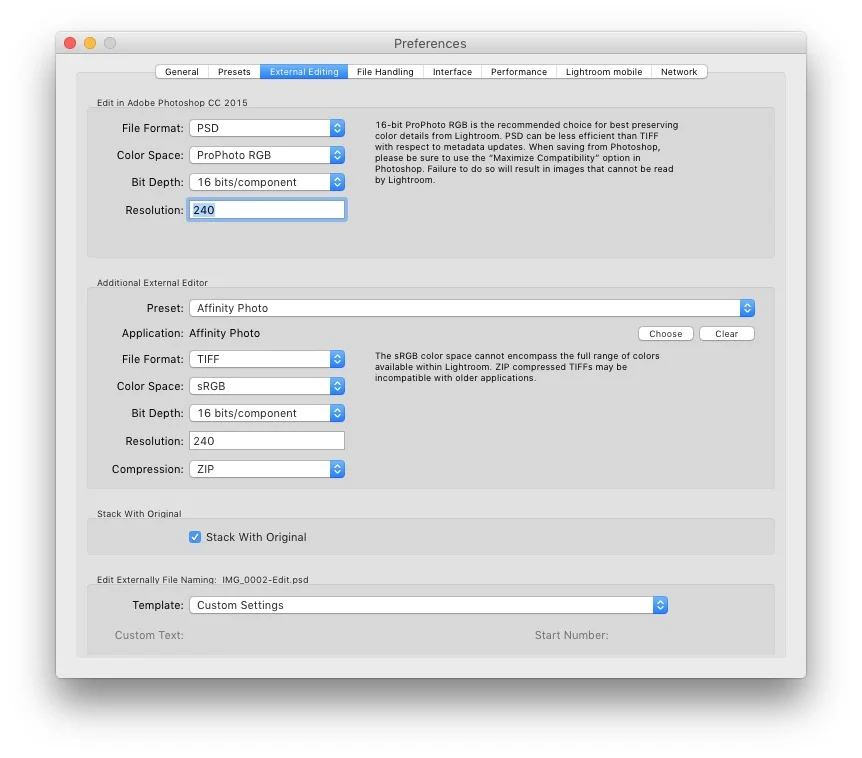Image resolution: width=862 pixels, height=758 pixels.
Task: Select the External Editing tab
Action: tap(304, 71)
